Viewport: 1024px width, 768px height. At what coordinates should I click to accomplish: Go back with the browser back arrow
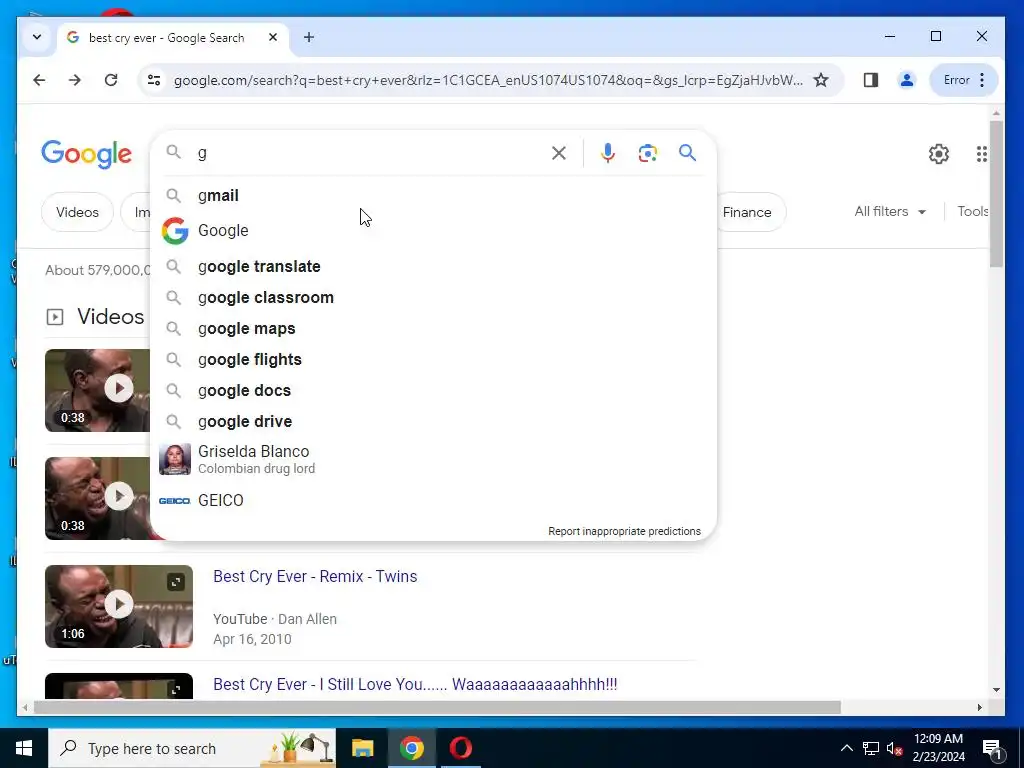[39, 80]
